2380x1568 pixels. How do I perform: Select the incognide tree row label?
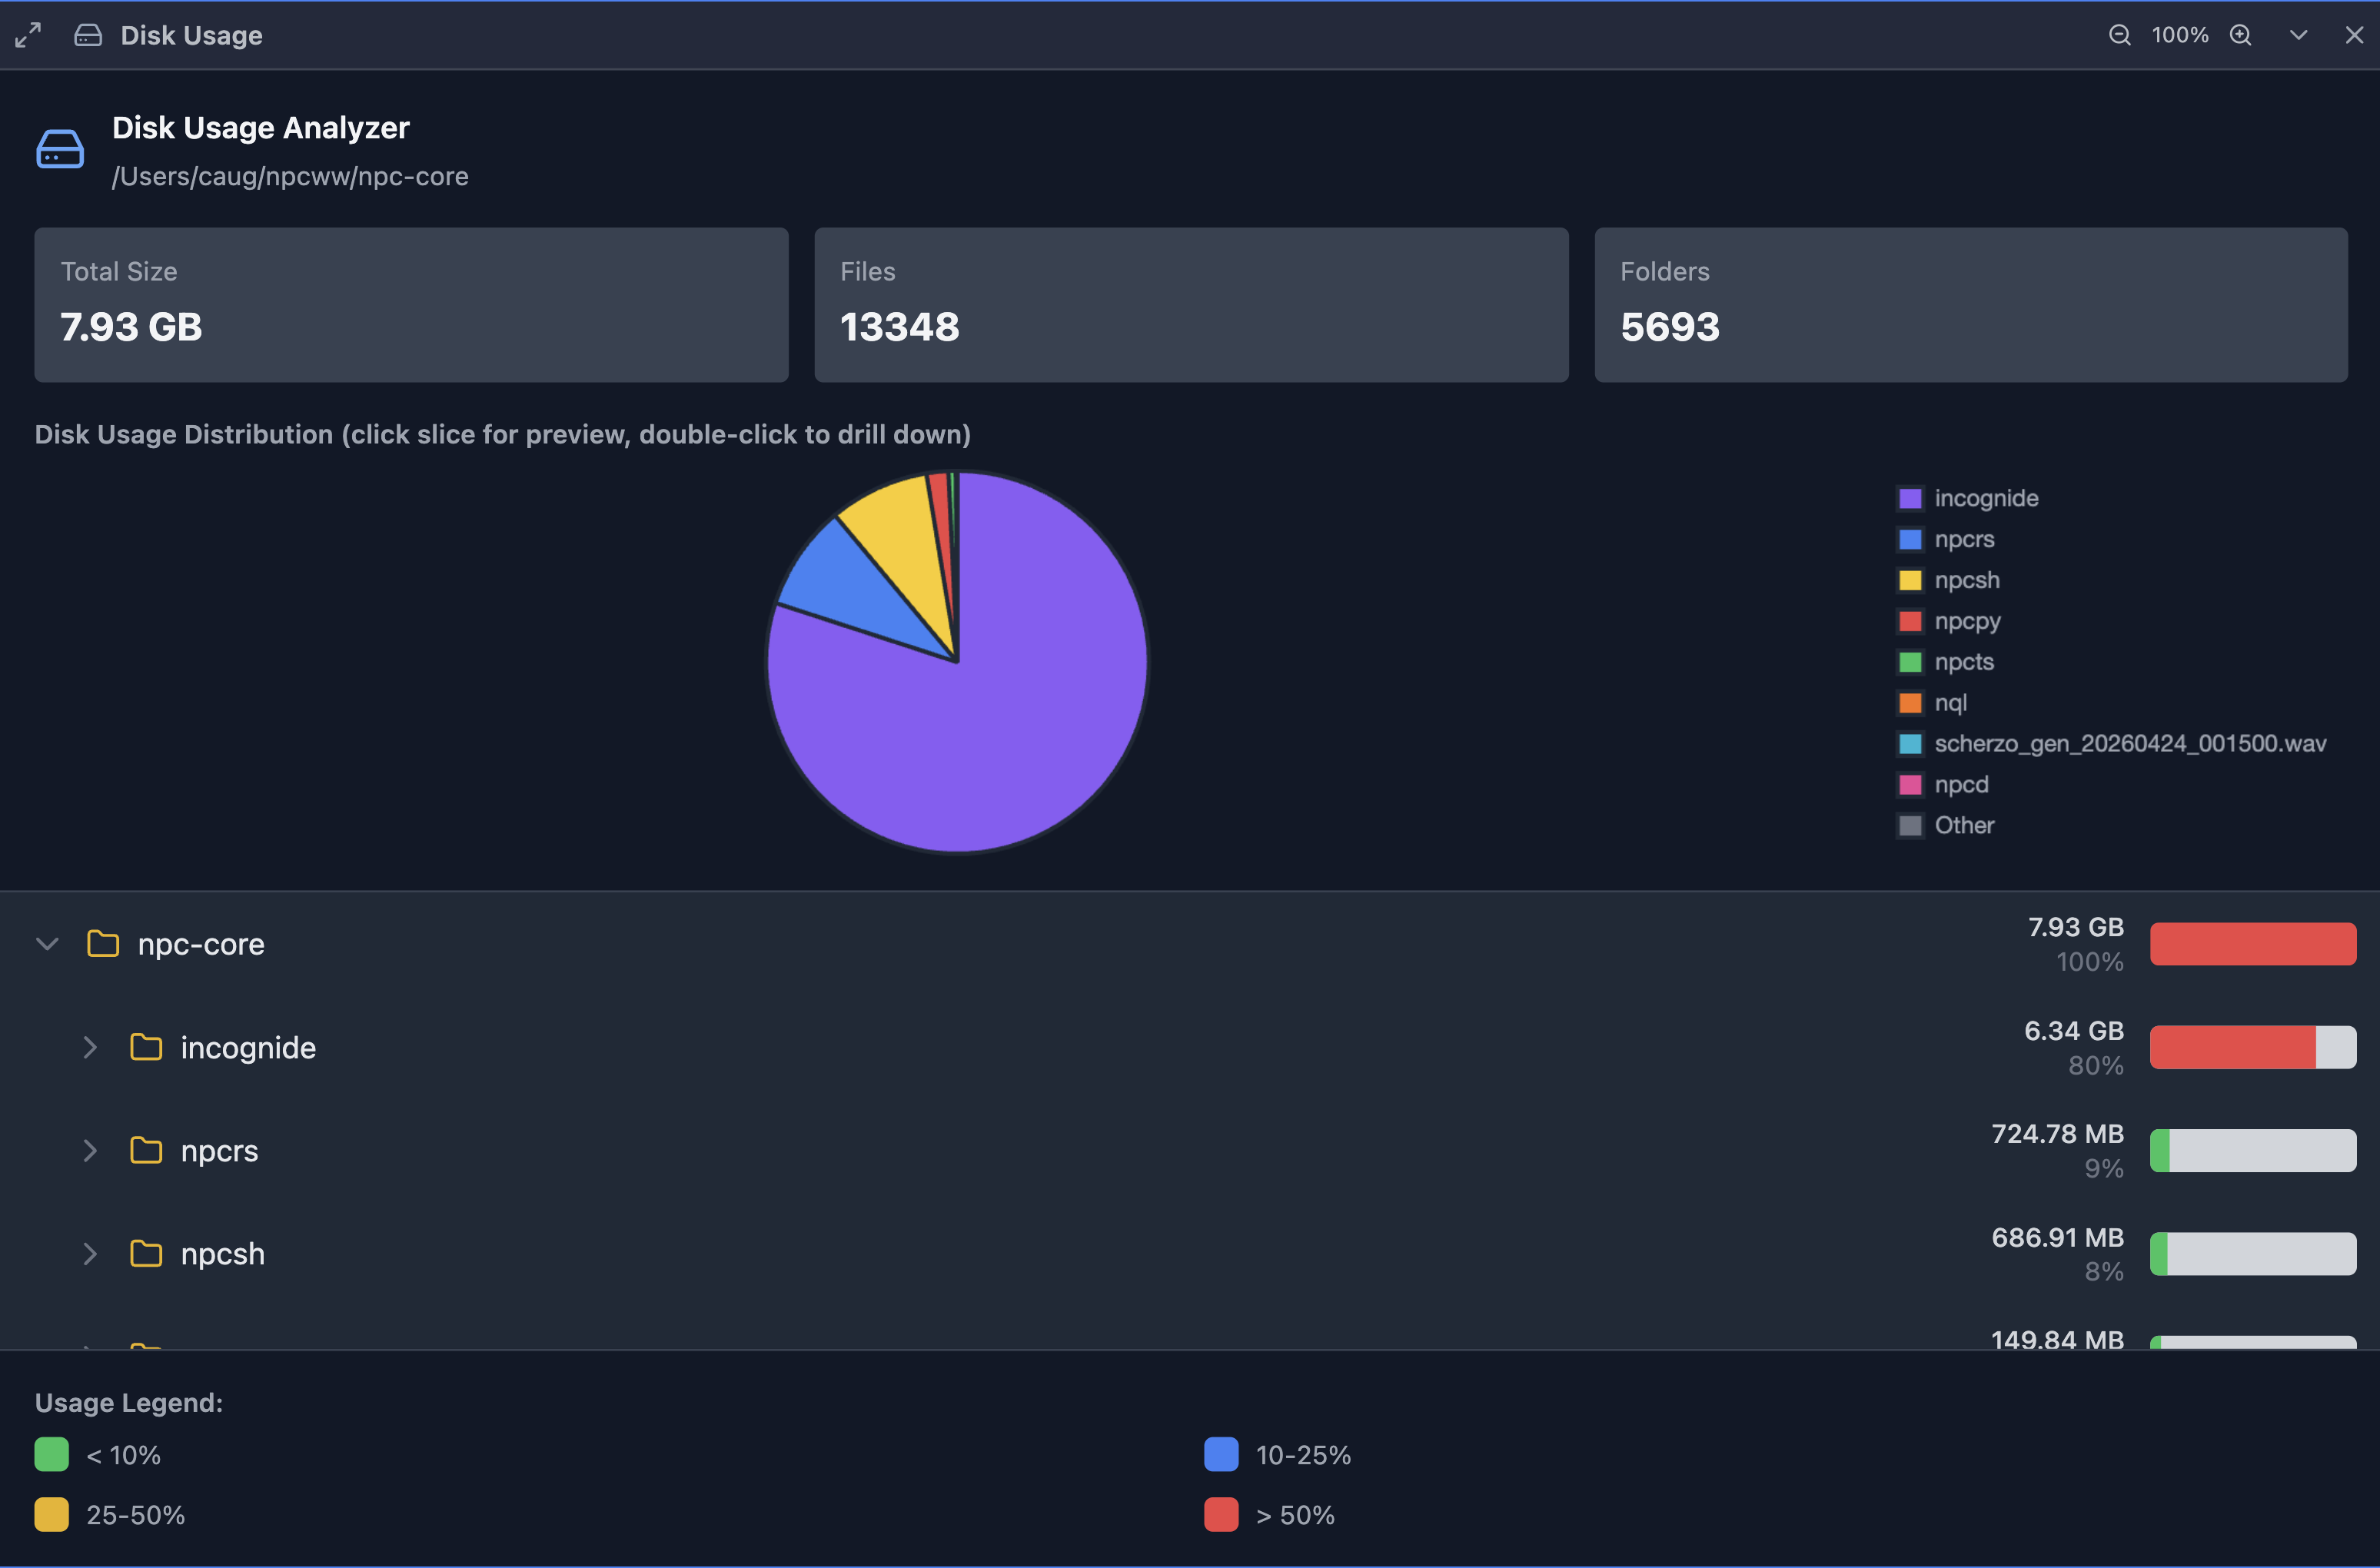[x=248, y=1047]
